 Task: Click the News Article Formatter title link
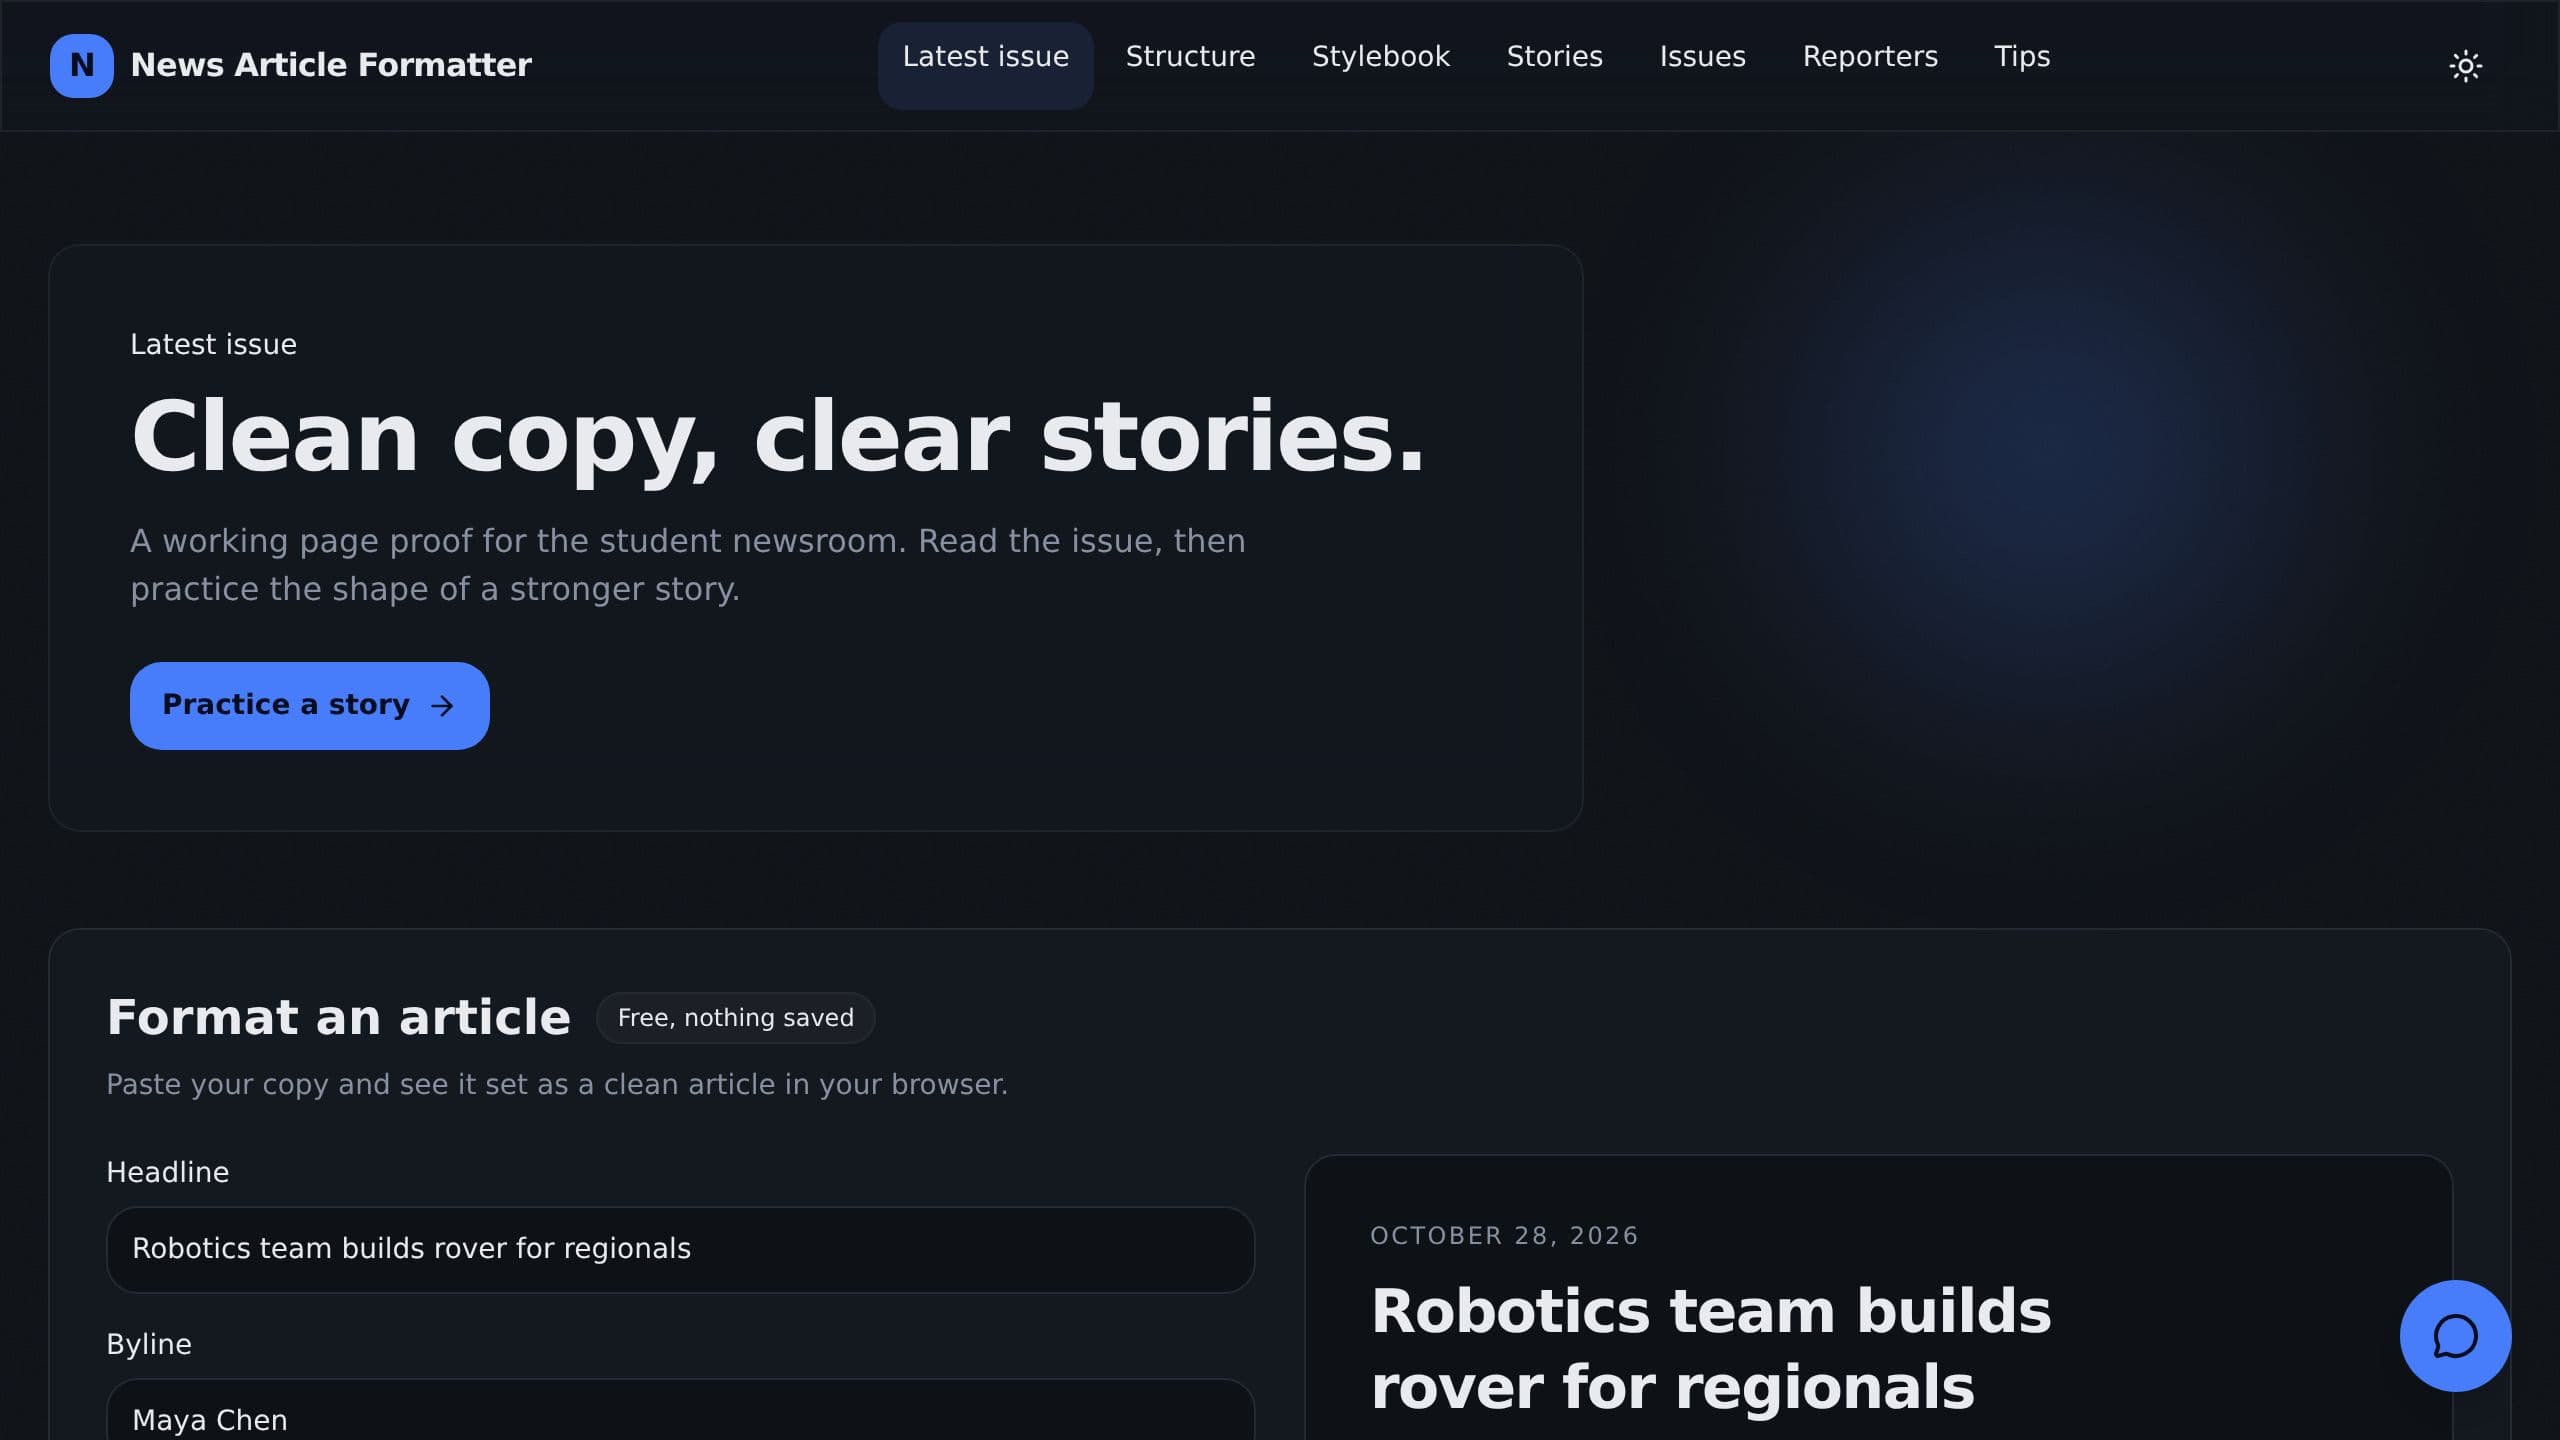[331, 65]
